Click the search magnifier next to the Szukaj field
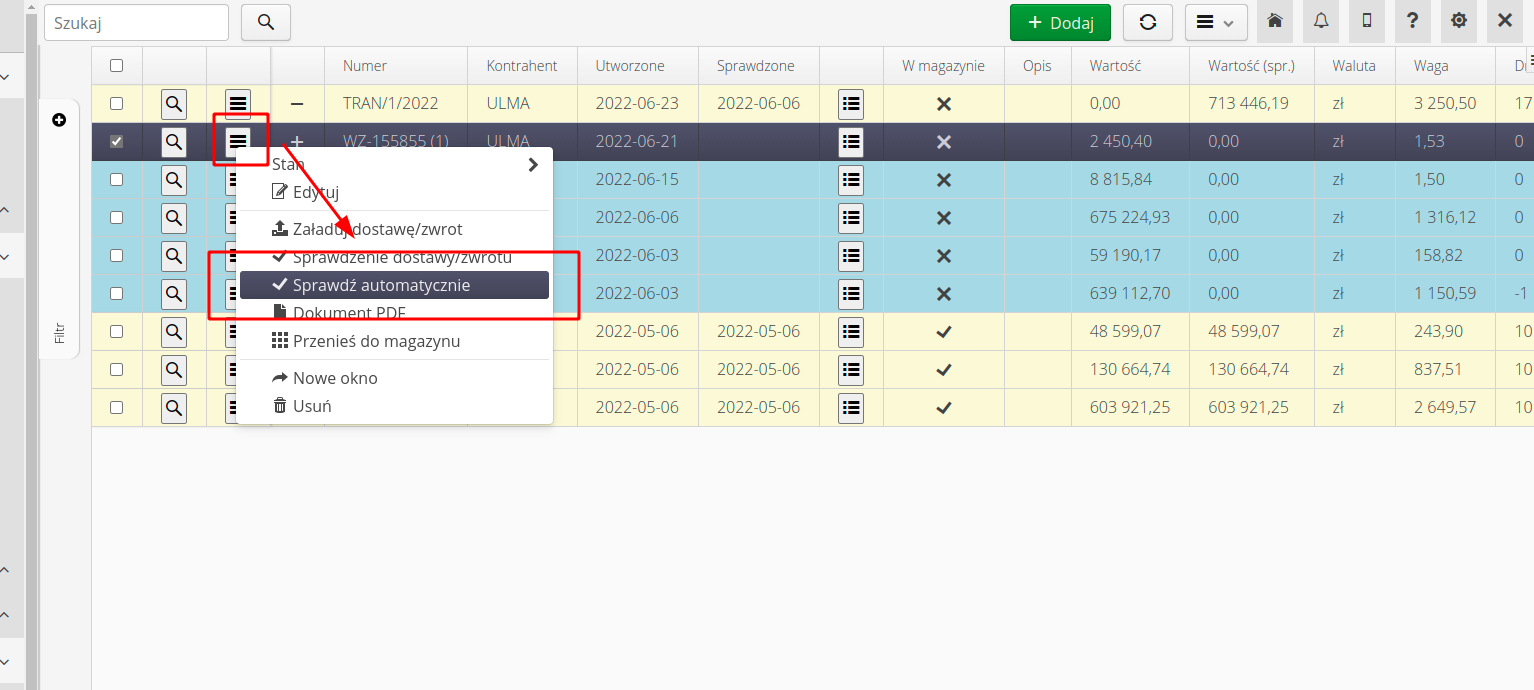 click(265, 21)
